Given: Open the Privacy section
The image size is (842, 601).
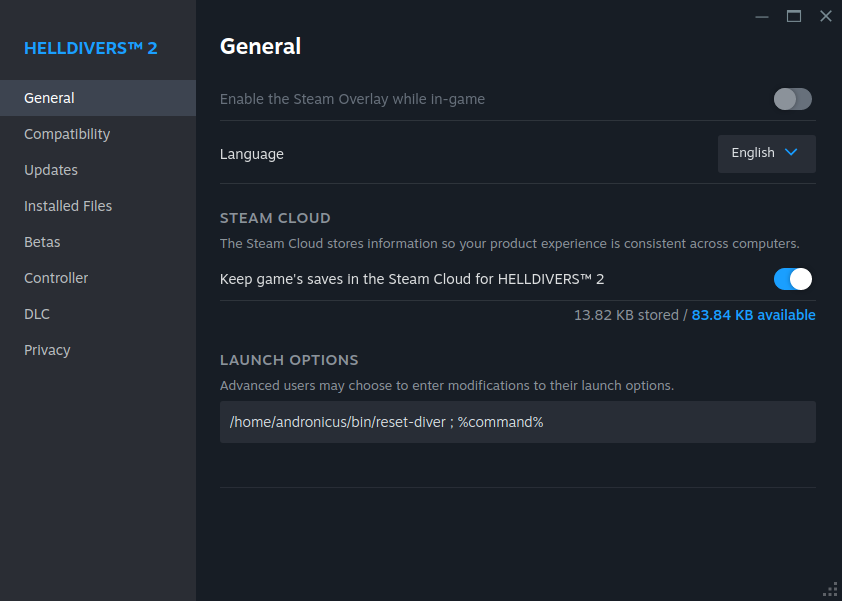Looking at the screenshot, I should click(47, 349).
